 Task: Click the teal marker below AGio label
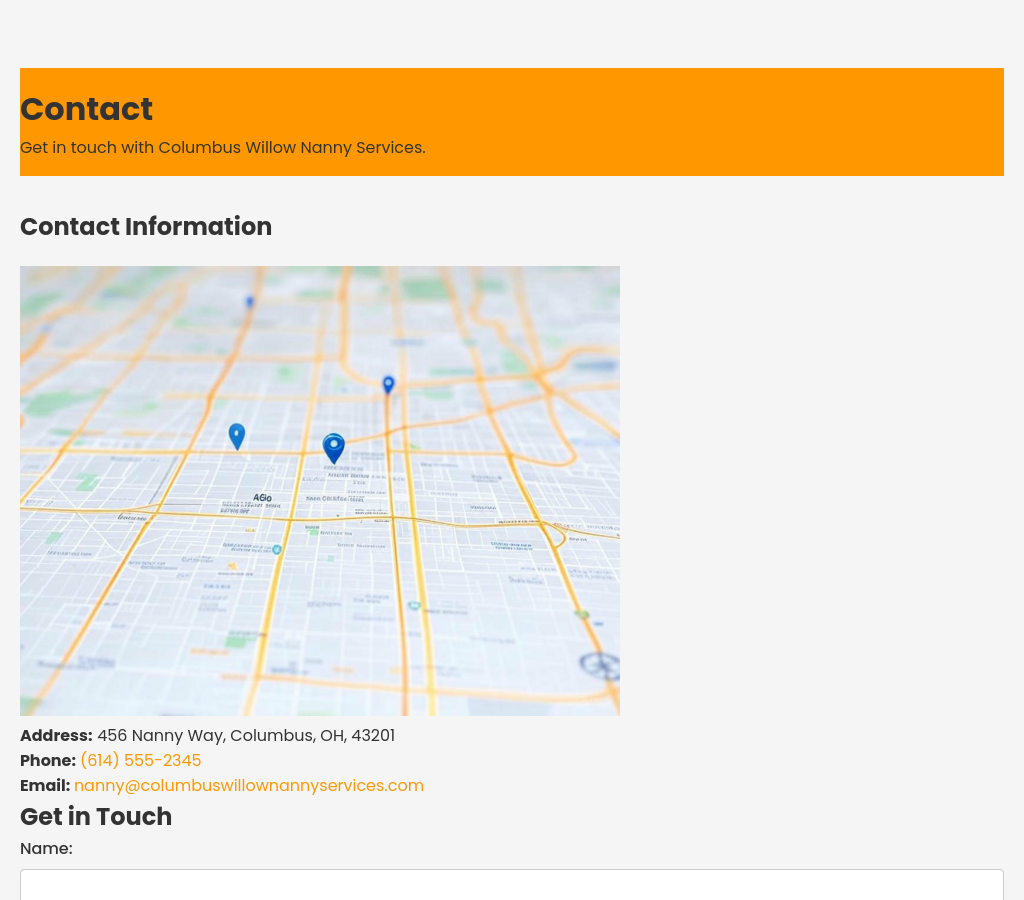(x=277, y=549)
